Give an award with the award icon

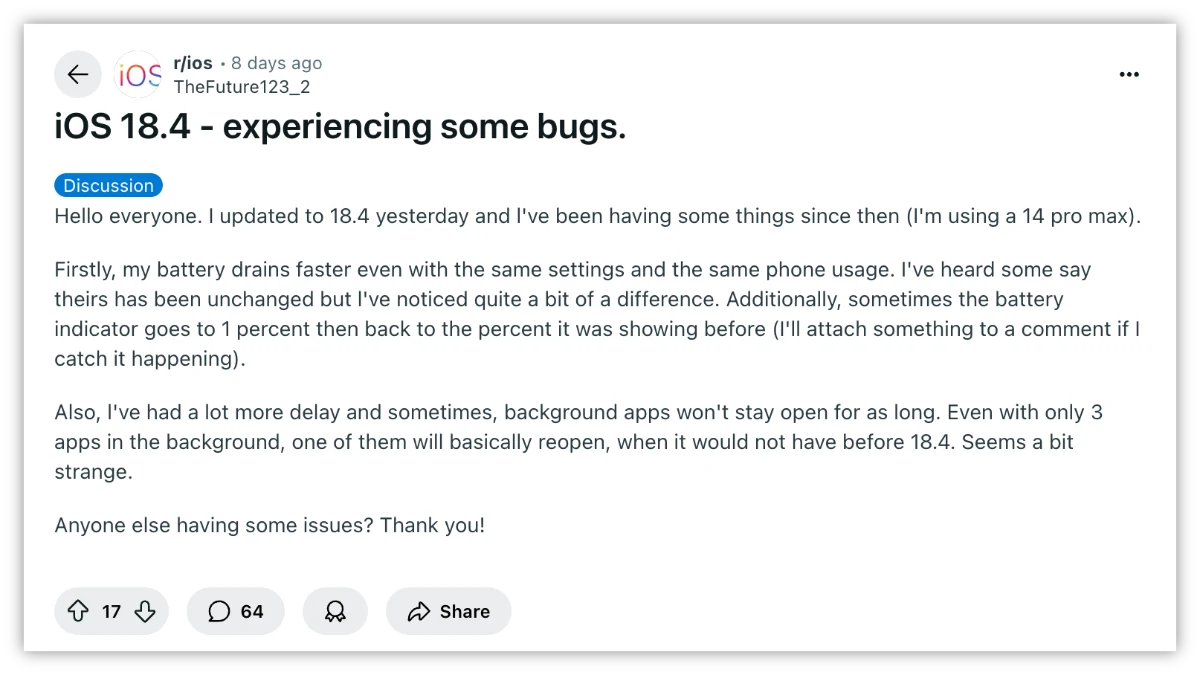tap(335, 611)
